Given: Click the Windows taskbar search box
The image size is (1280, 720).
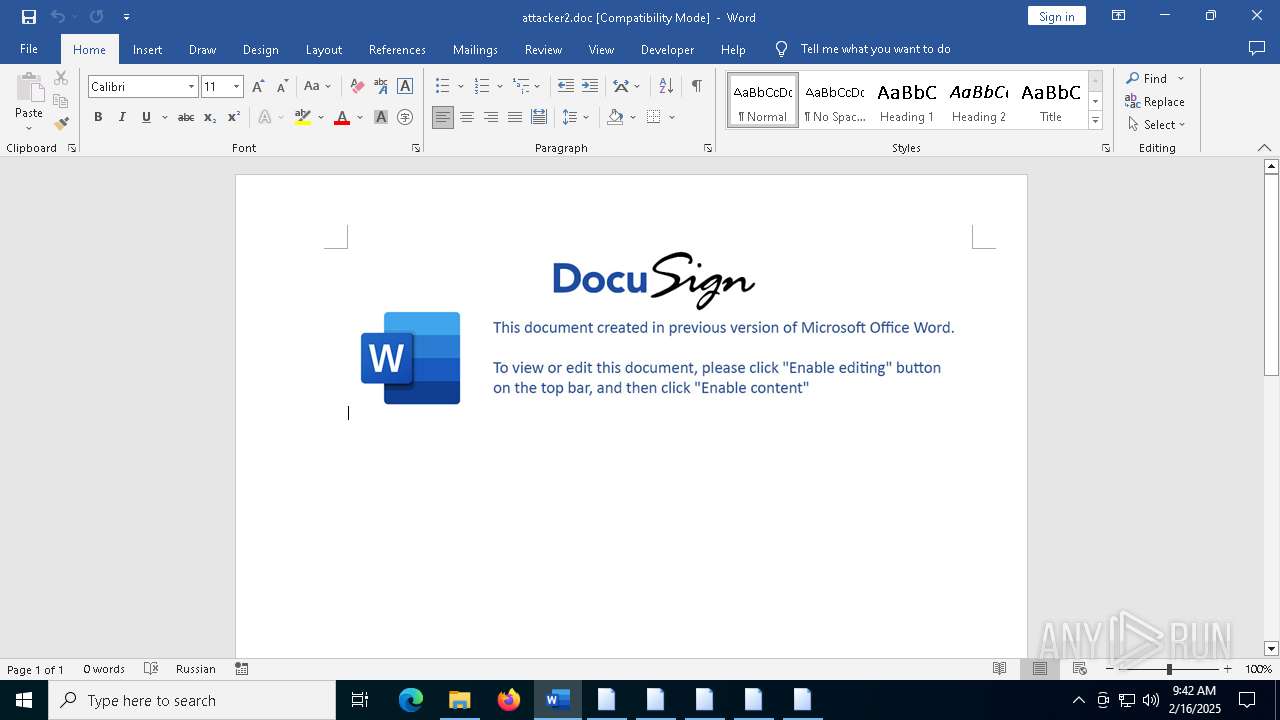Looking at the screenshot, I should click(192, 700).
